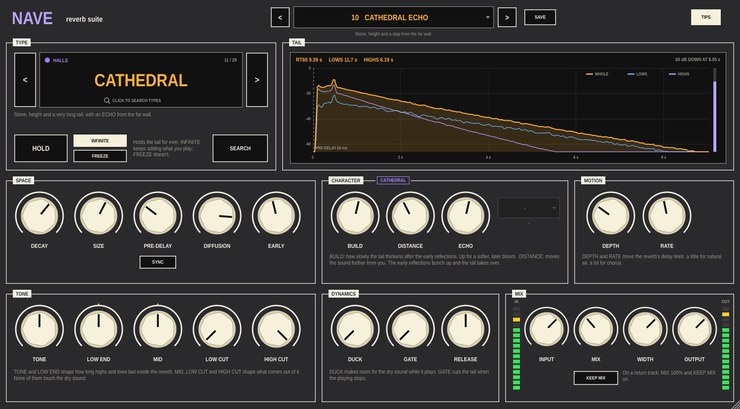Click the 'LOWS 11.7 s' readout
The height and width of the screenshot is (409, 740).
(x=343, y=60)
